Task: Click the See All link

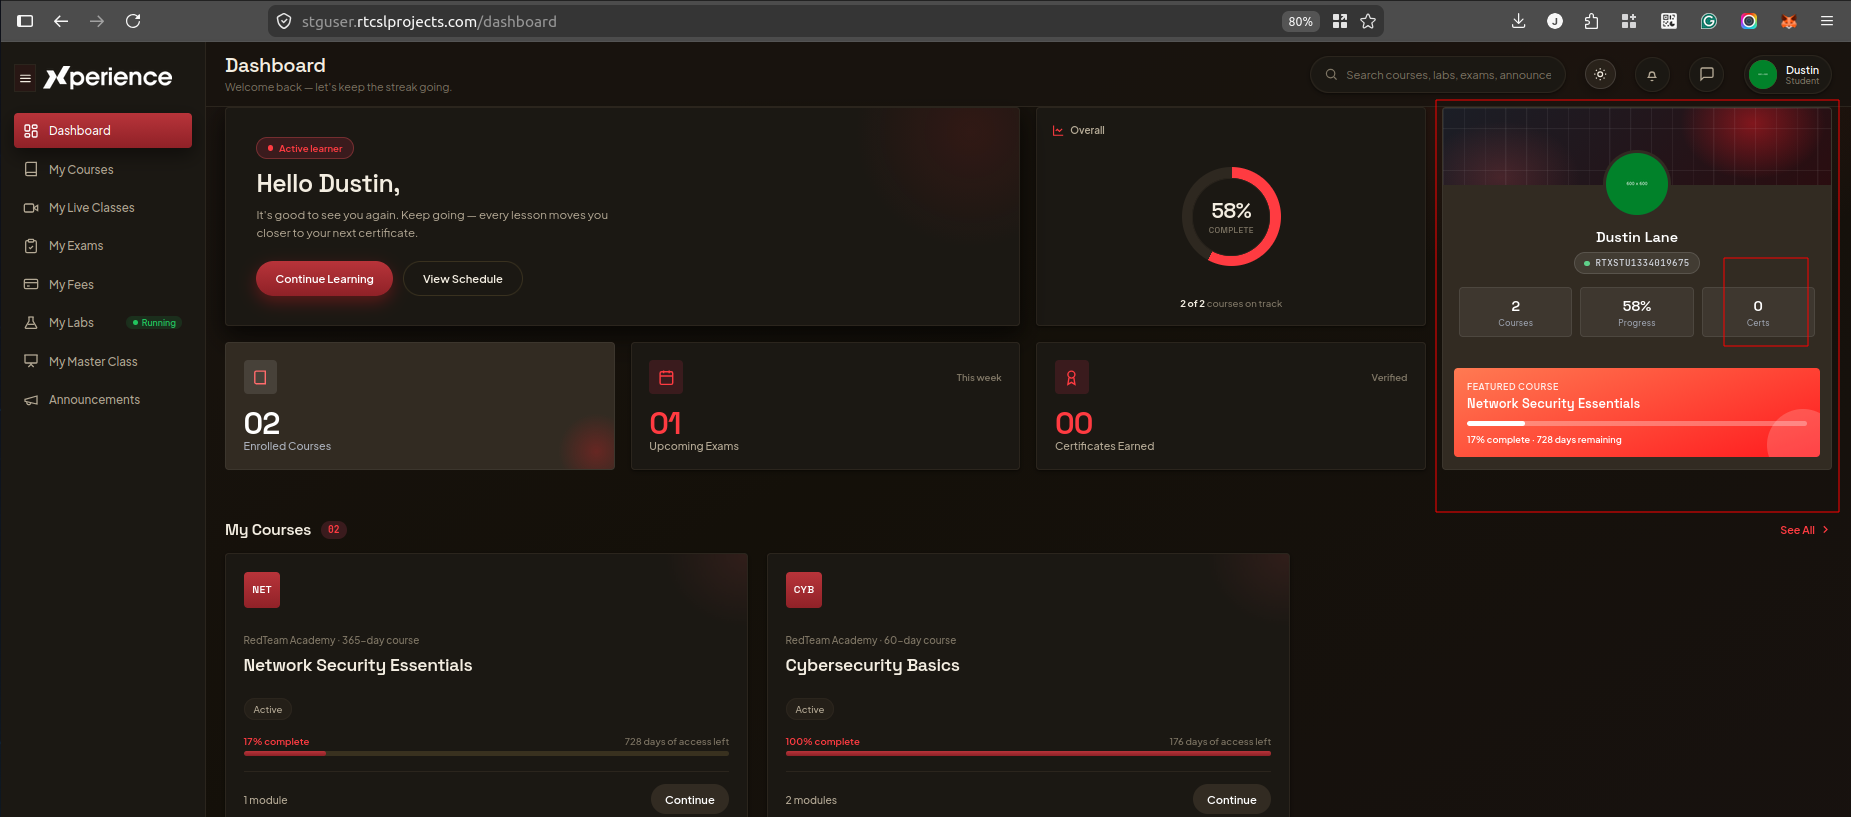Action: (1797, 531)
